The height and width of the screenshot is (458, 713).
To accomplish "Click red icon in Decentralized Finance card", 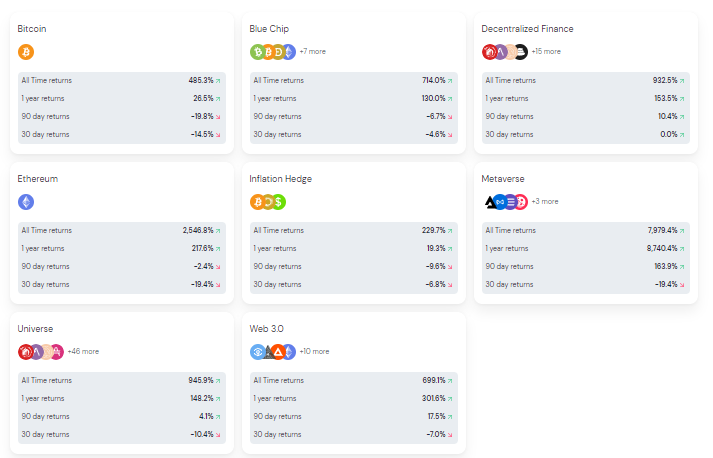I will (x=489, y=52).
